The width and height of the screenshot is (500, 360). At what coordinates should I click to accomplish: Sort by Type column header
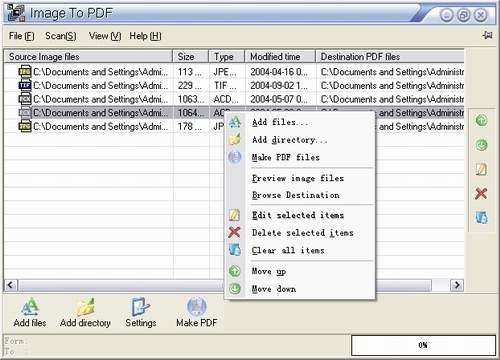click(x=227, y=57)
